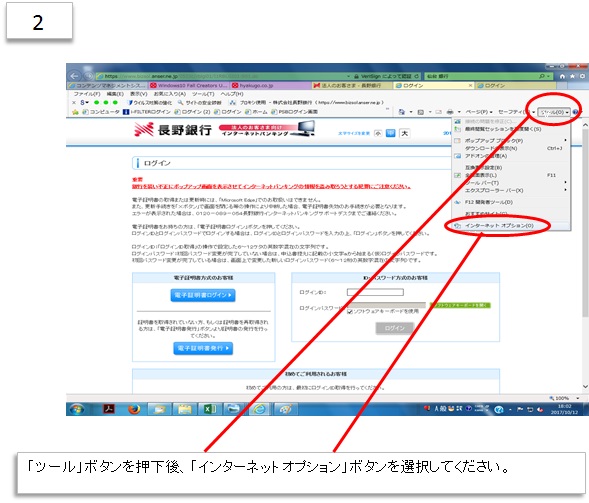Set text size to 大
This screenshot has height=503, width=589.
pyautogui.click(x=405, y=133)
